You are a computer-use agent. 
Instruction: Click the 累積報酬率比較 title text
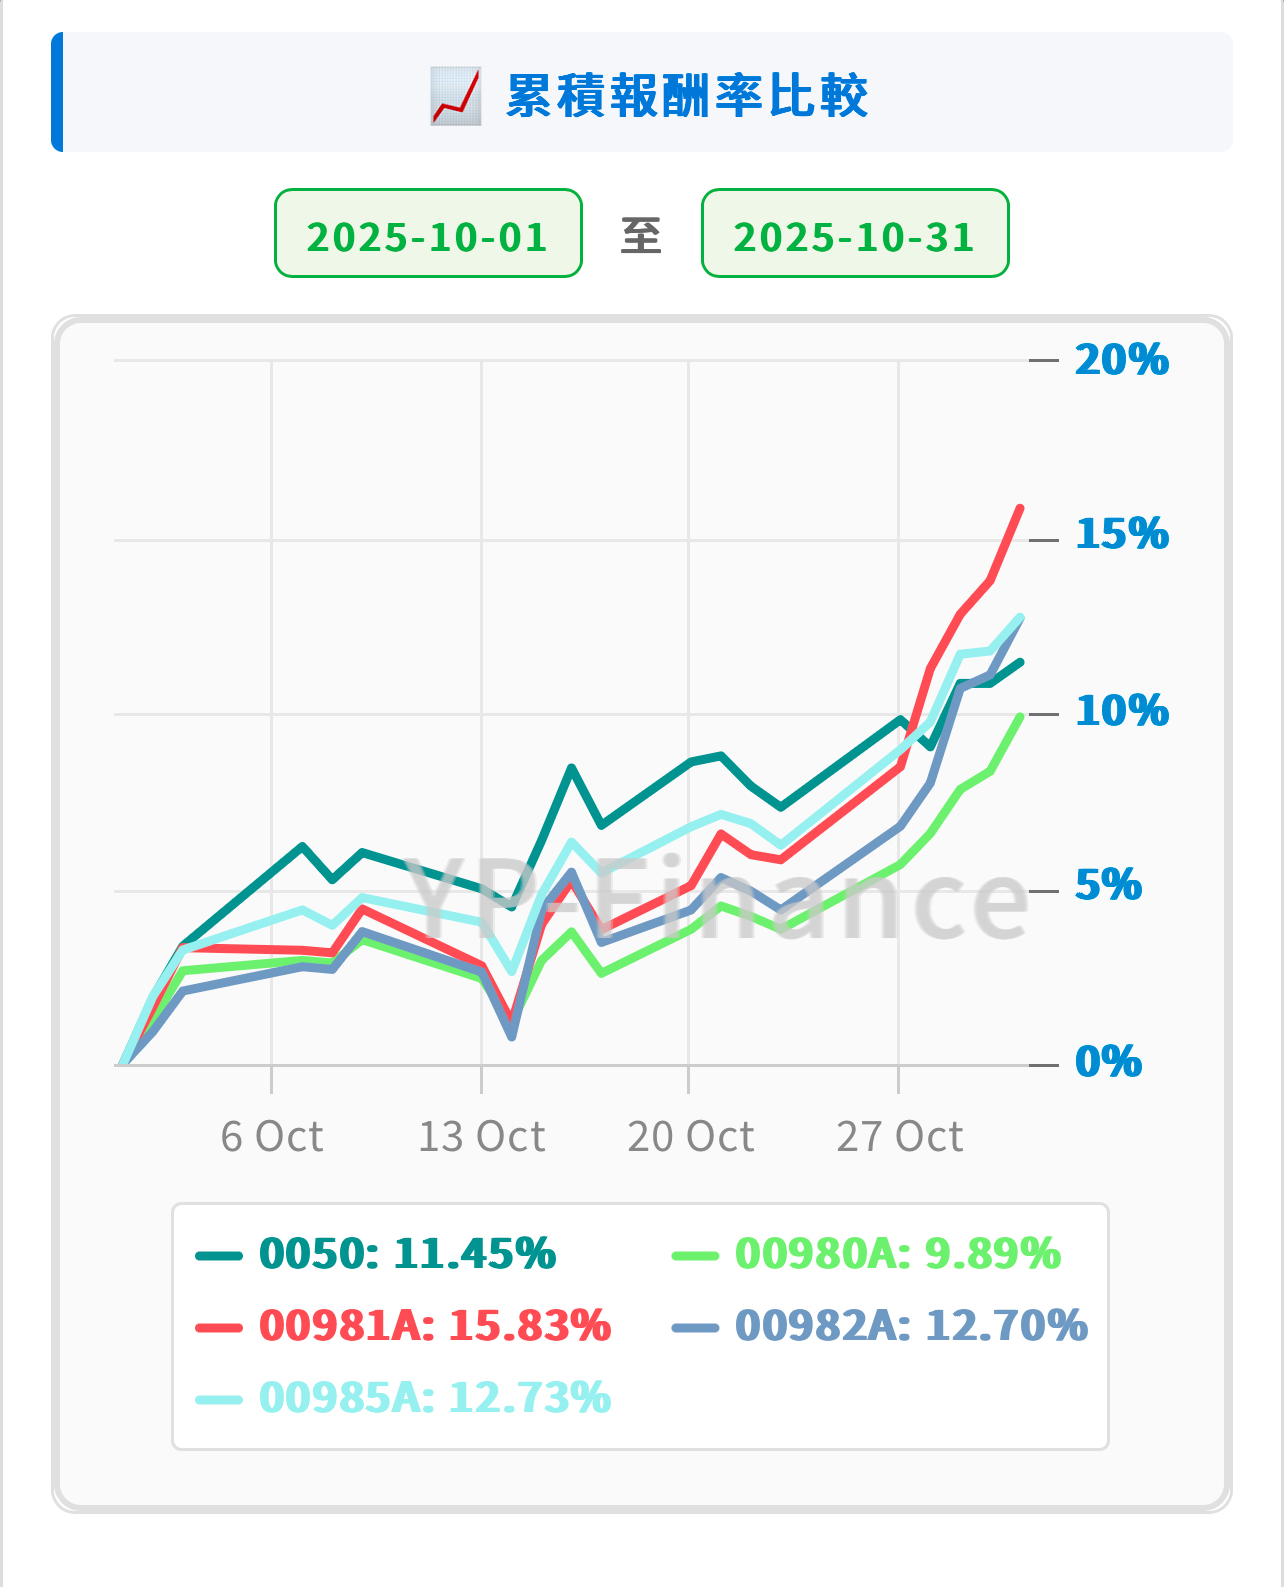click(687, 96)
